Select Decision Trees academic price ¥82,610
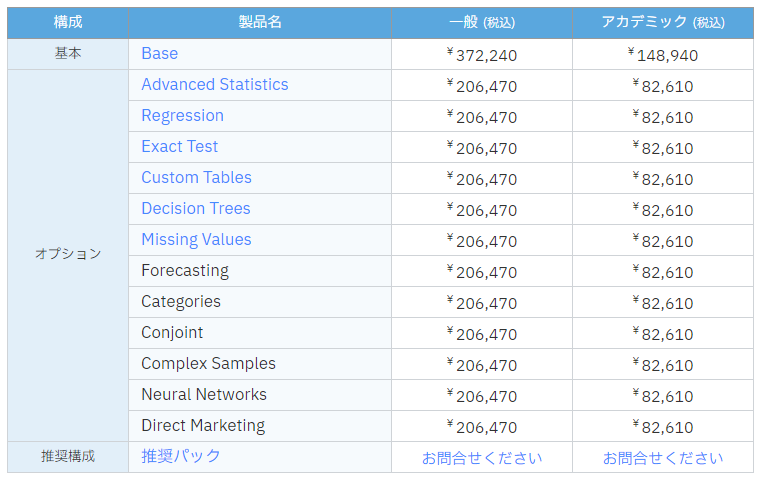The height and width of the screenshot is (479, 759). (x=663, y=210)
